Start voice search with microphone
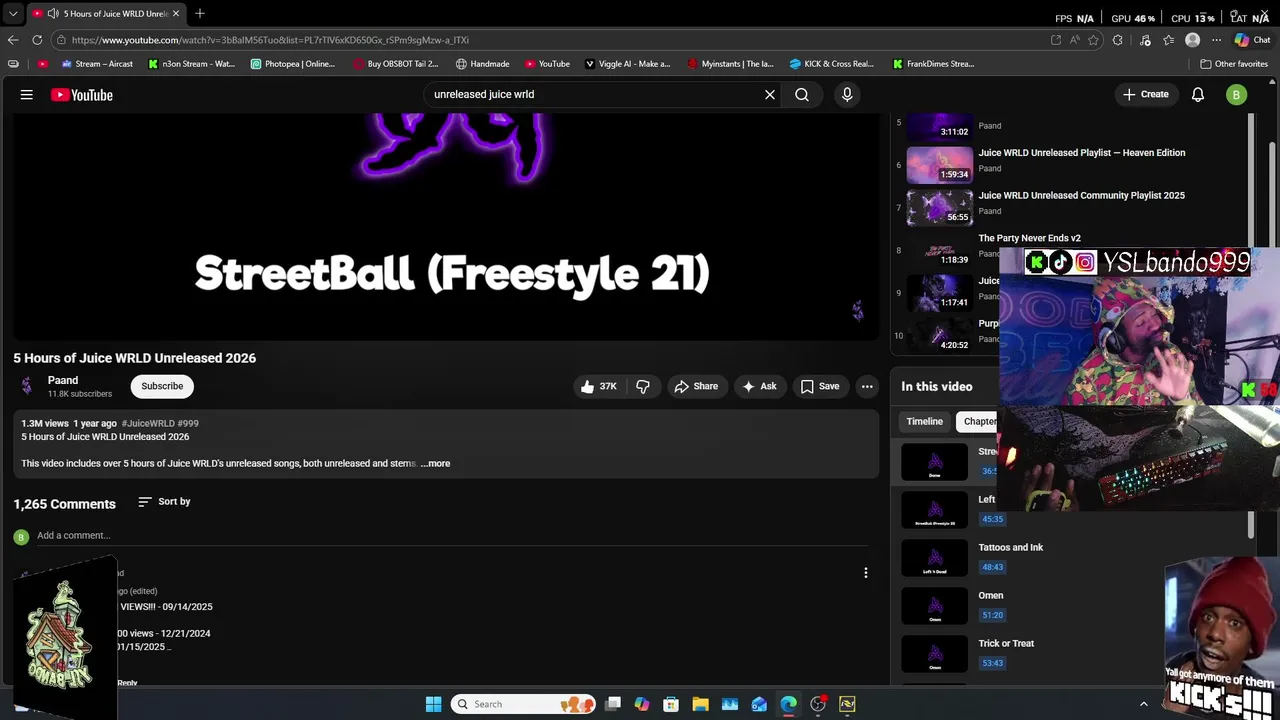1280x720 pixels. tap(847, 95)
